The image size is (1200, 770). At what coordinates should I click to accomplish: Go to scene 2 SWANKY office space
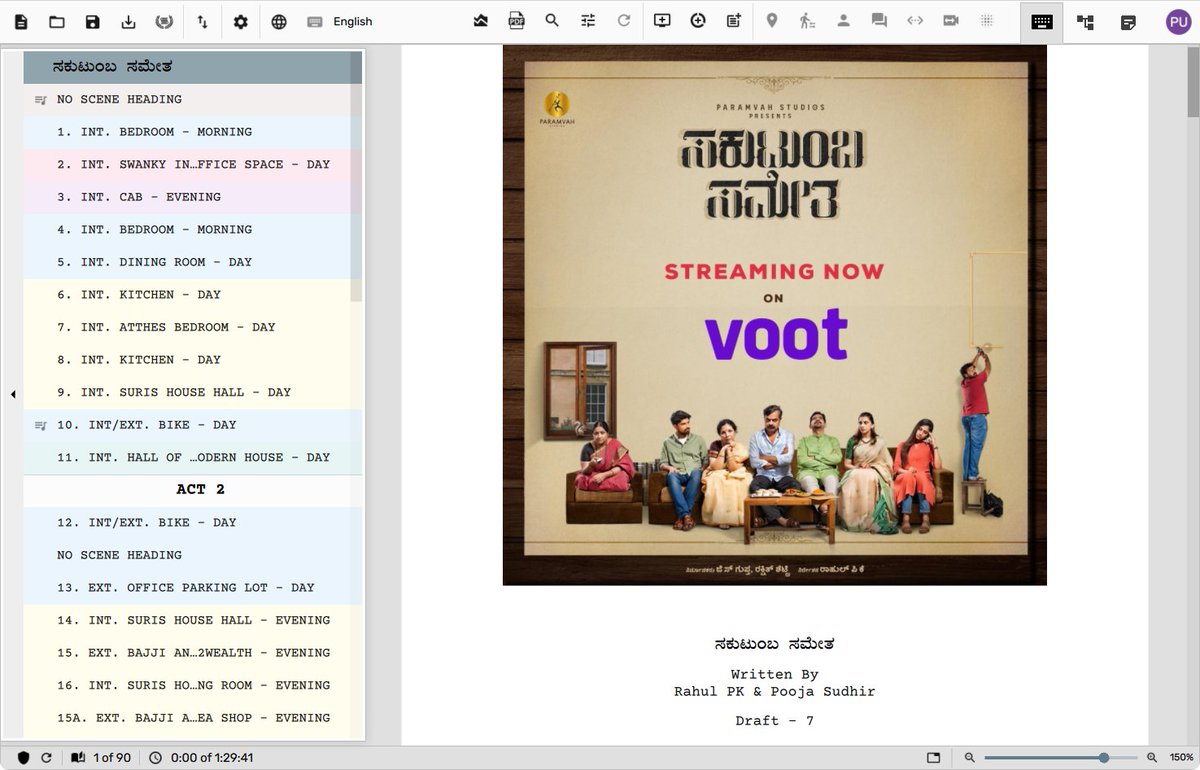[193, 164]
